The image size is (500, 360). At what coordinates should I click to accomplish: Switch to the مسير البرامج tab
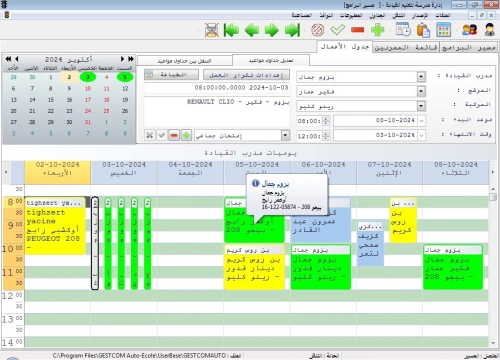point(468,48)
